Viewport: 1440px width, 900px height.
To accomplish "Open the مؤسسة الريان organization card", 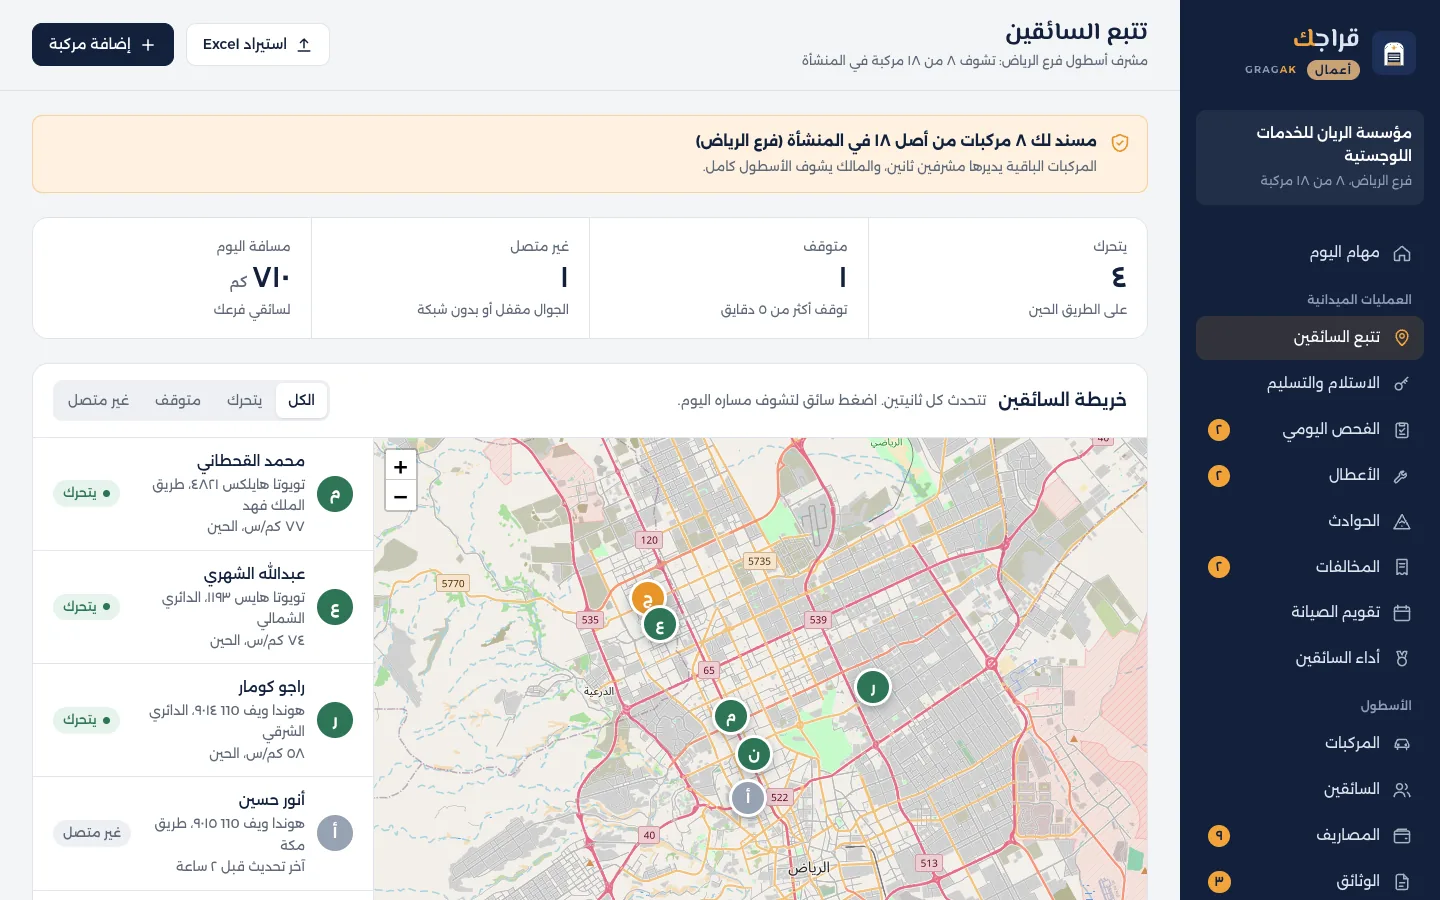I will click(x=1310, y=157).
